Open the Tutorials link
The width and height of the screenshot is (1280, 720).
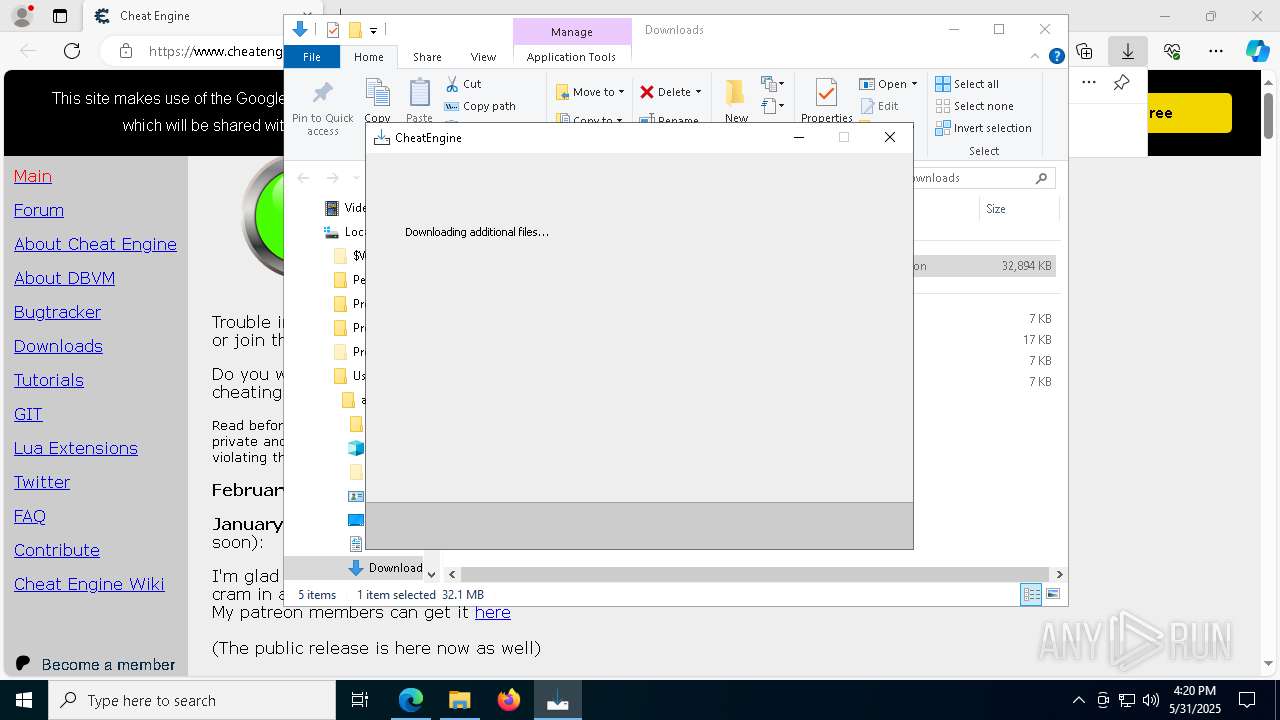tap(49, 380)
